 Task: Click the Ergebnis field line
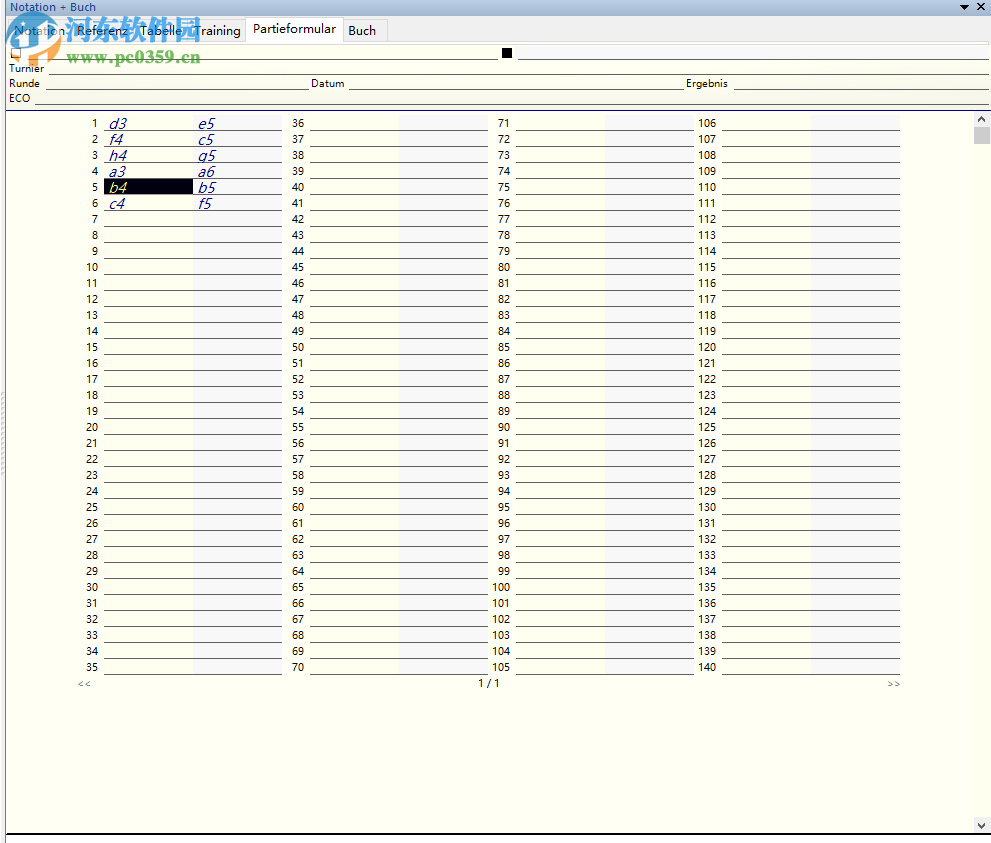[x=860, y=84]
